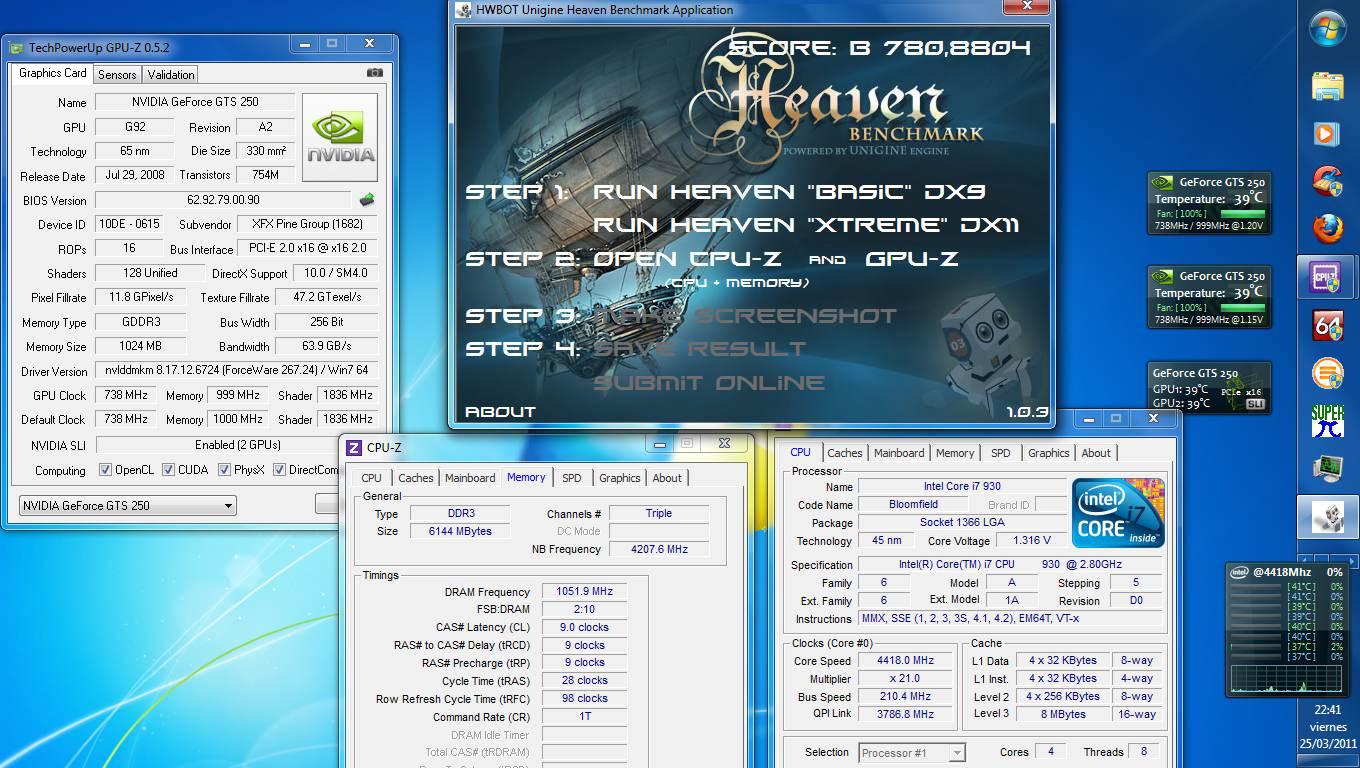This screenshot has height=768, width=1360.
Task: Click Open CPU-Z in Heaven step 2
Action: click(688, 259)
